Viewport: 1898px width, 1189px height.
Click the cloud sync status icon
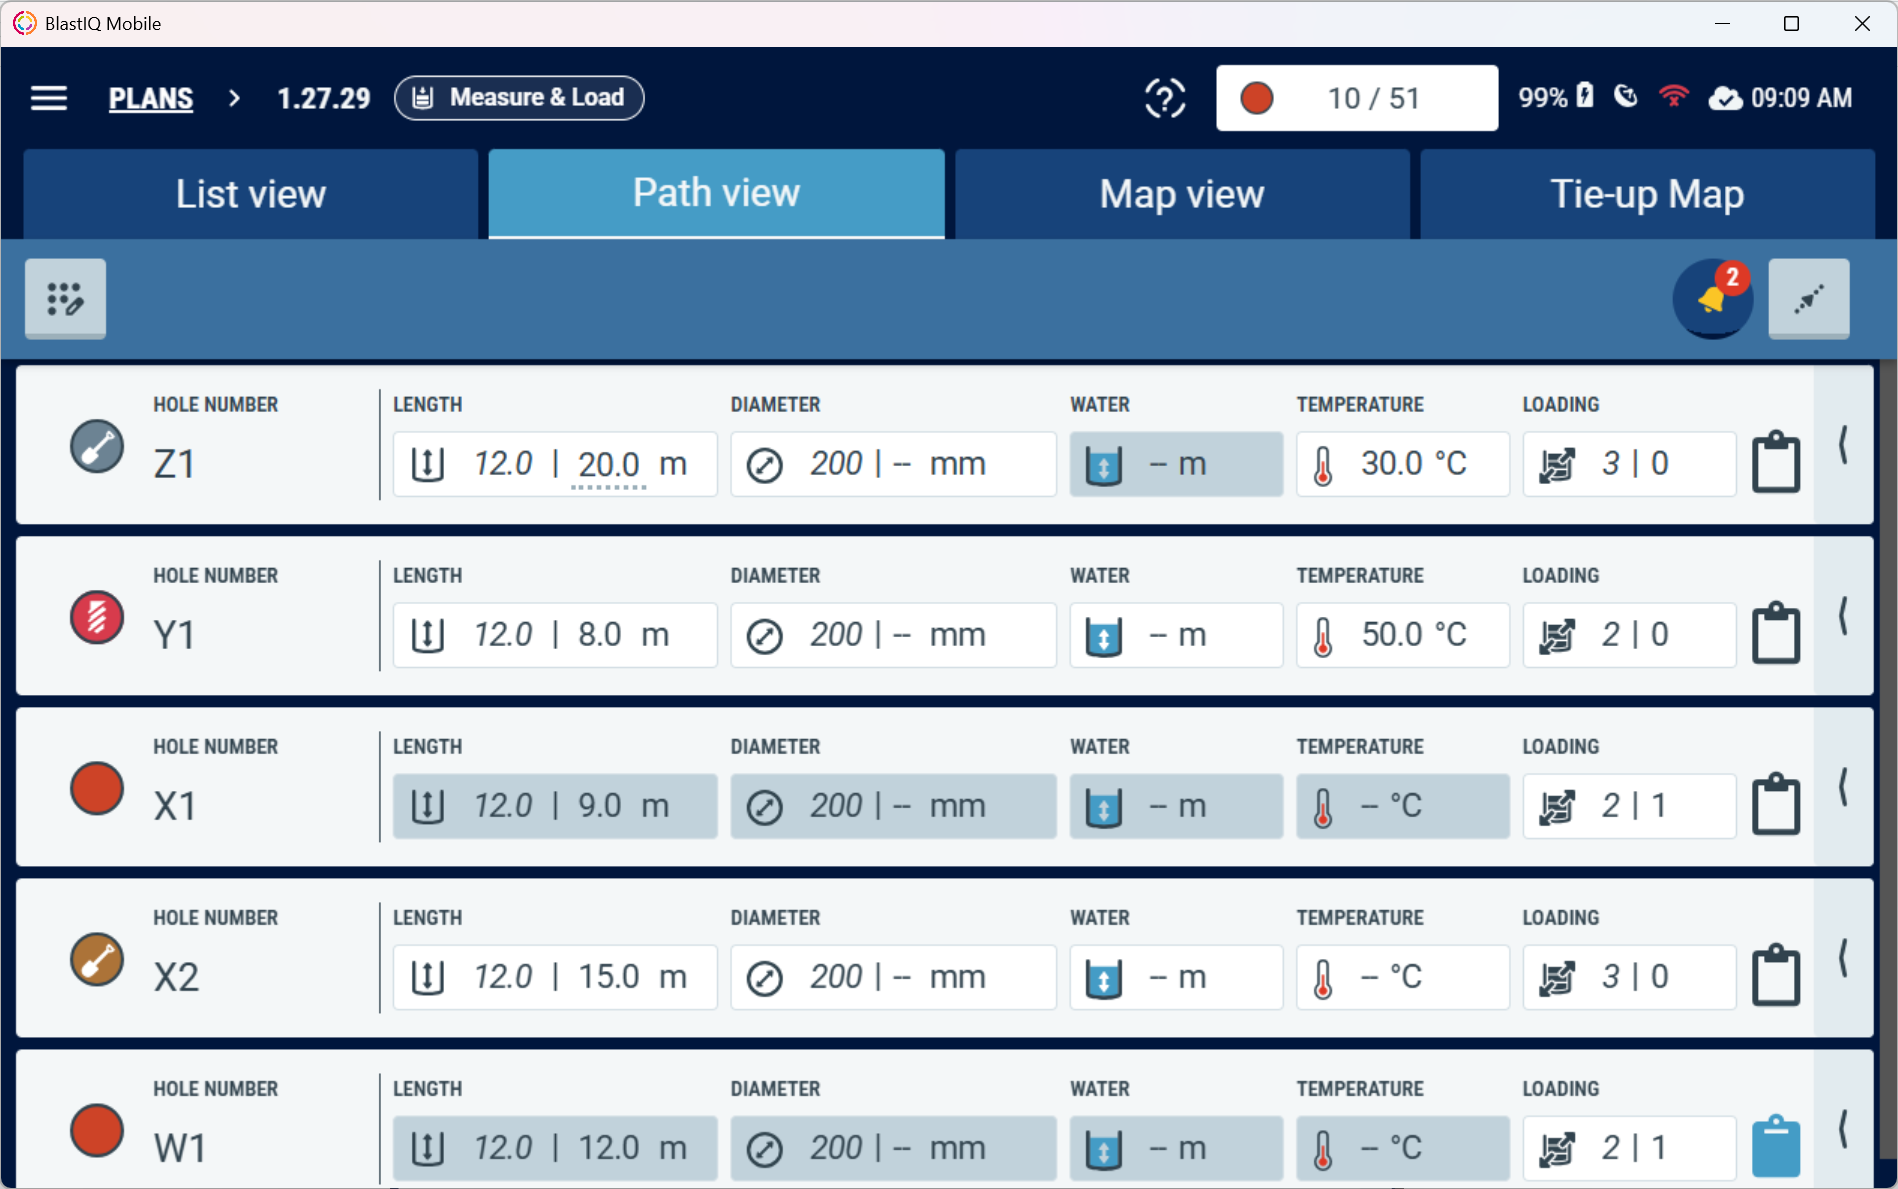[x=1725, y=98]
